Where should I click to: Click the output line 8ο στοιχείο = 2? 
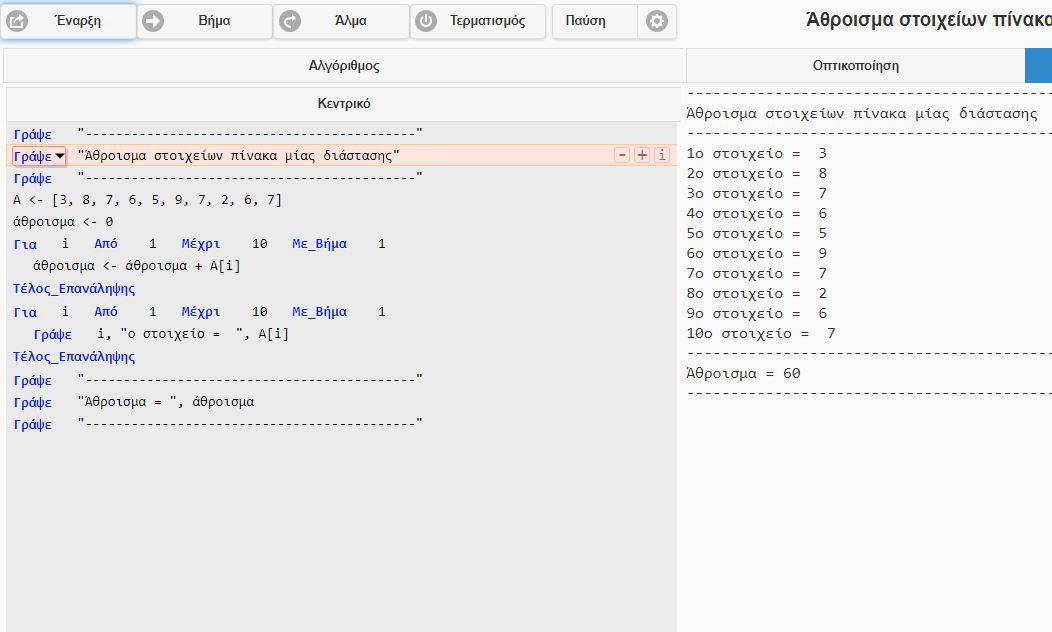point(757,294)
